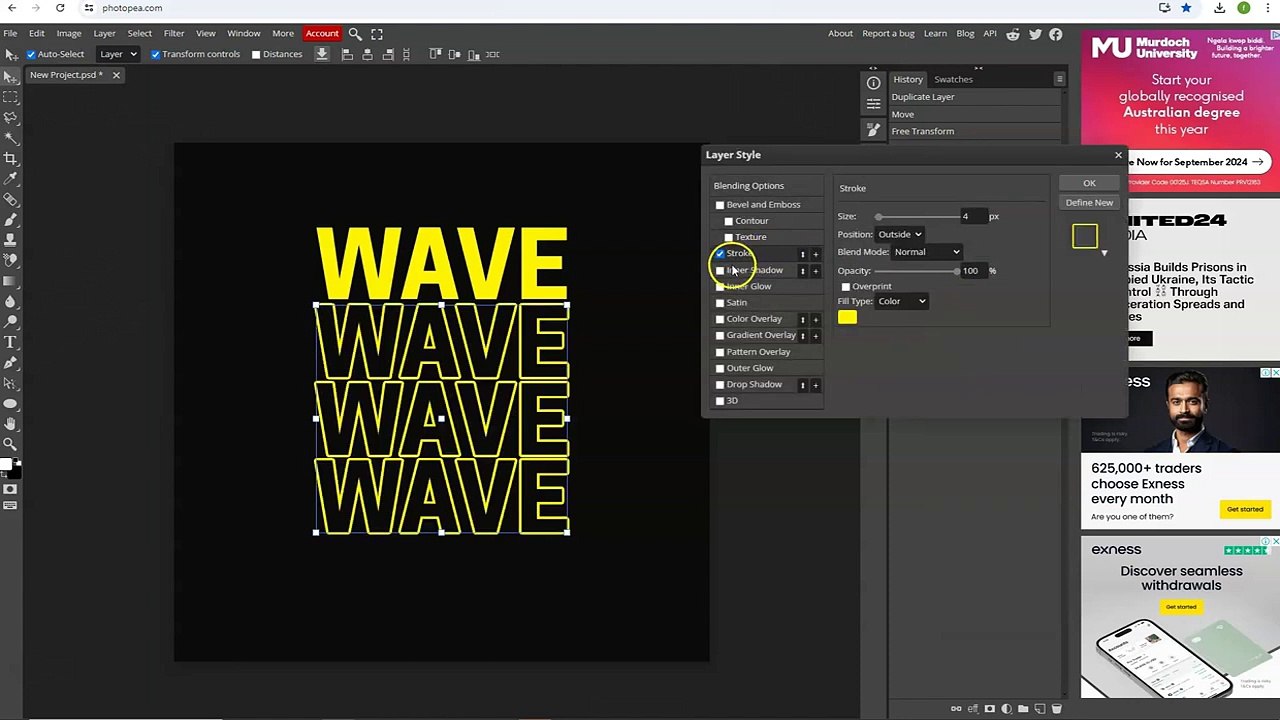Click the Account button
Viewport: 1280px width, 720px height.
[322, 34]
